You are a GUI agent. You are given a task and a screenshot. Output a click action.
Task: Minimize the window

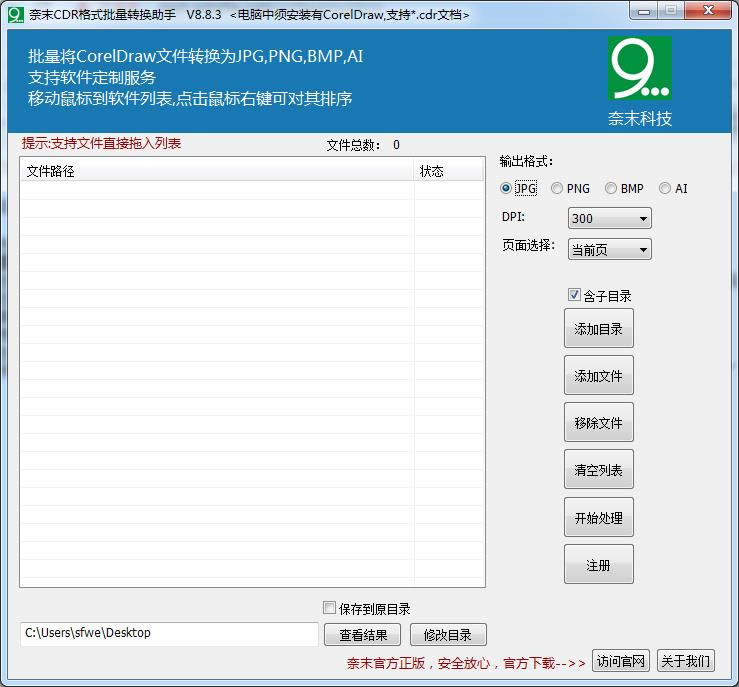[644, 11]
